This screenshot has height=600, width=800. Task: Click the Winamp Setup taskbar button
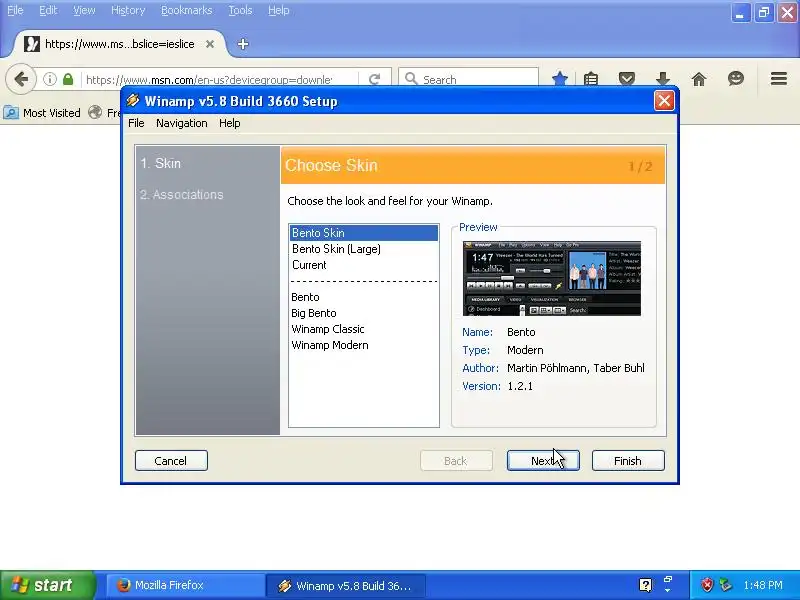[x=345, y=585]
